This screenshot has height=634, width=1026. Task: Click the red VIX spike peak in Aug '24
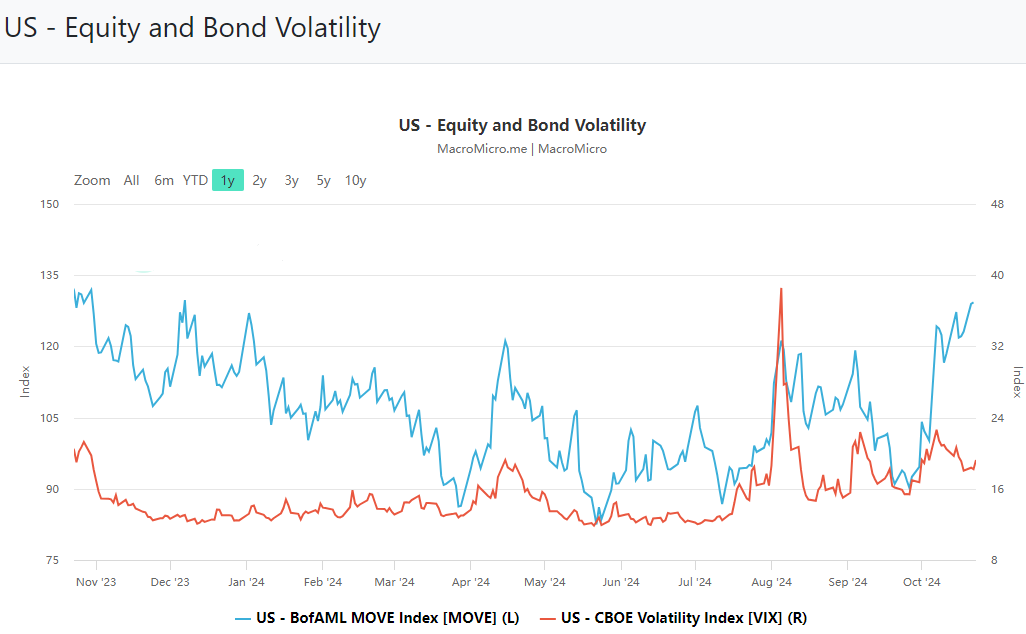[780, 289]
